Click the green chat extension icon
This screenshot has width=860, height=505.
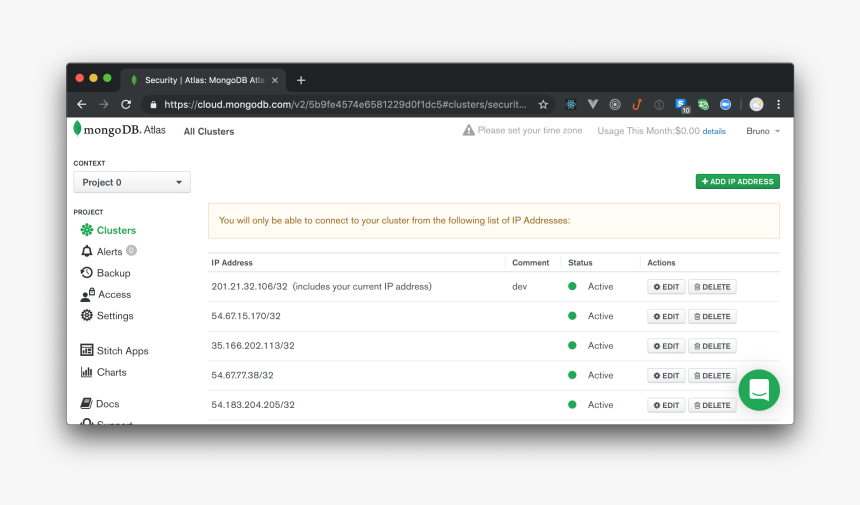(703, 105)
